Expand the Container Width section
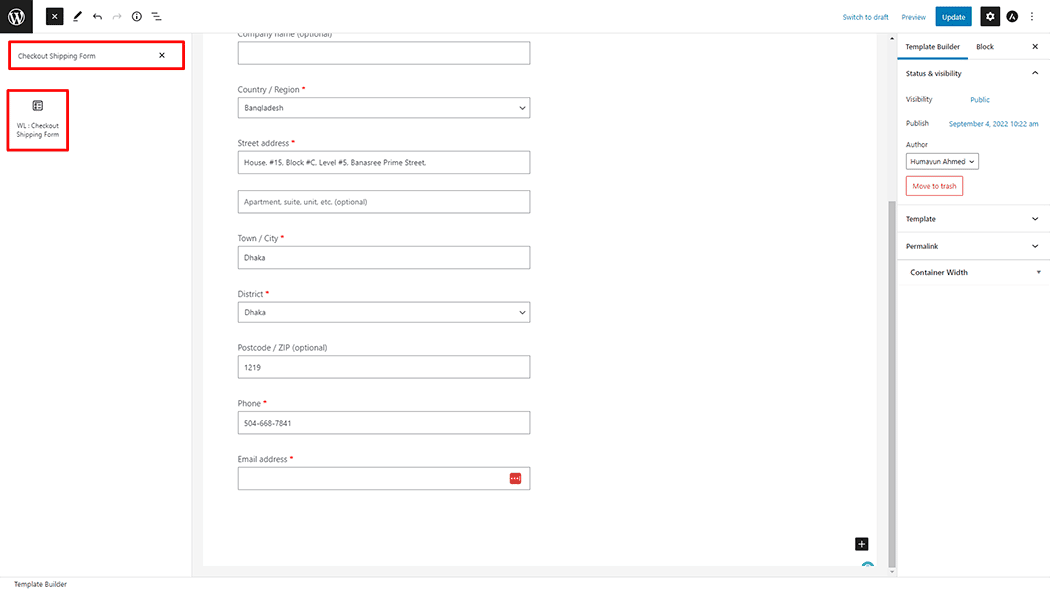Image resolution: width=1050 pixels, height=590 pixels. (x=972, y=272)
